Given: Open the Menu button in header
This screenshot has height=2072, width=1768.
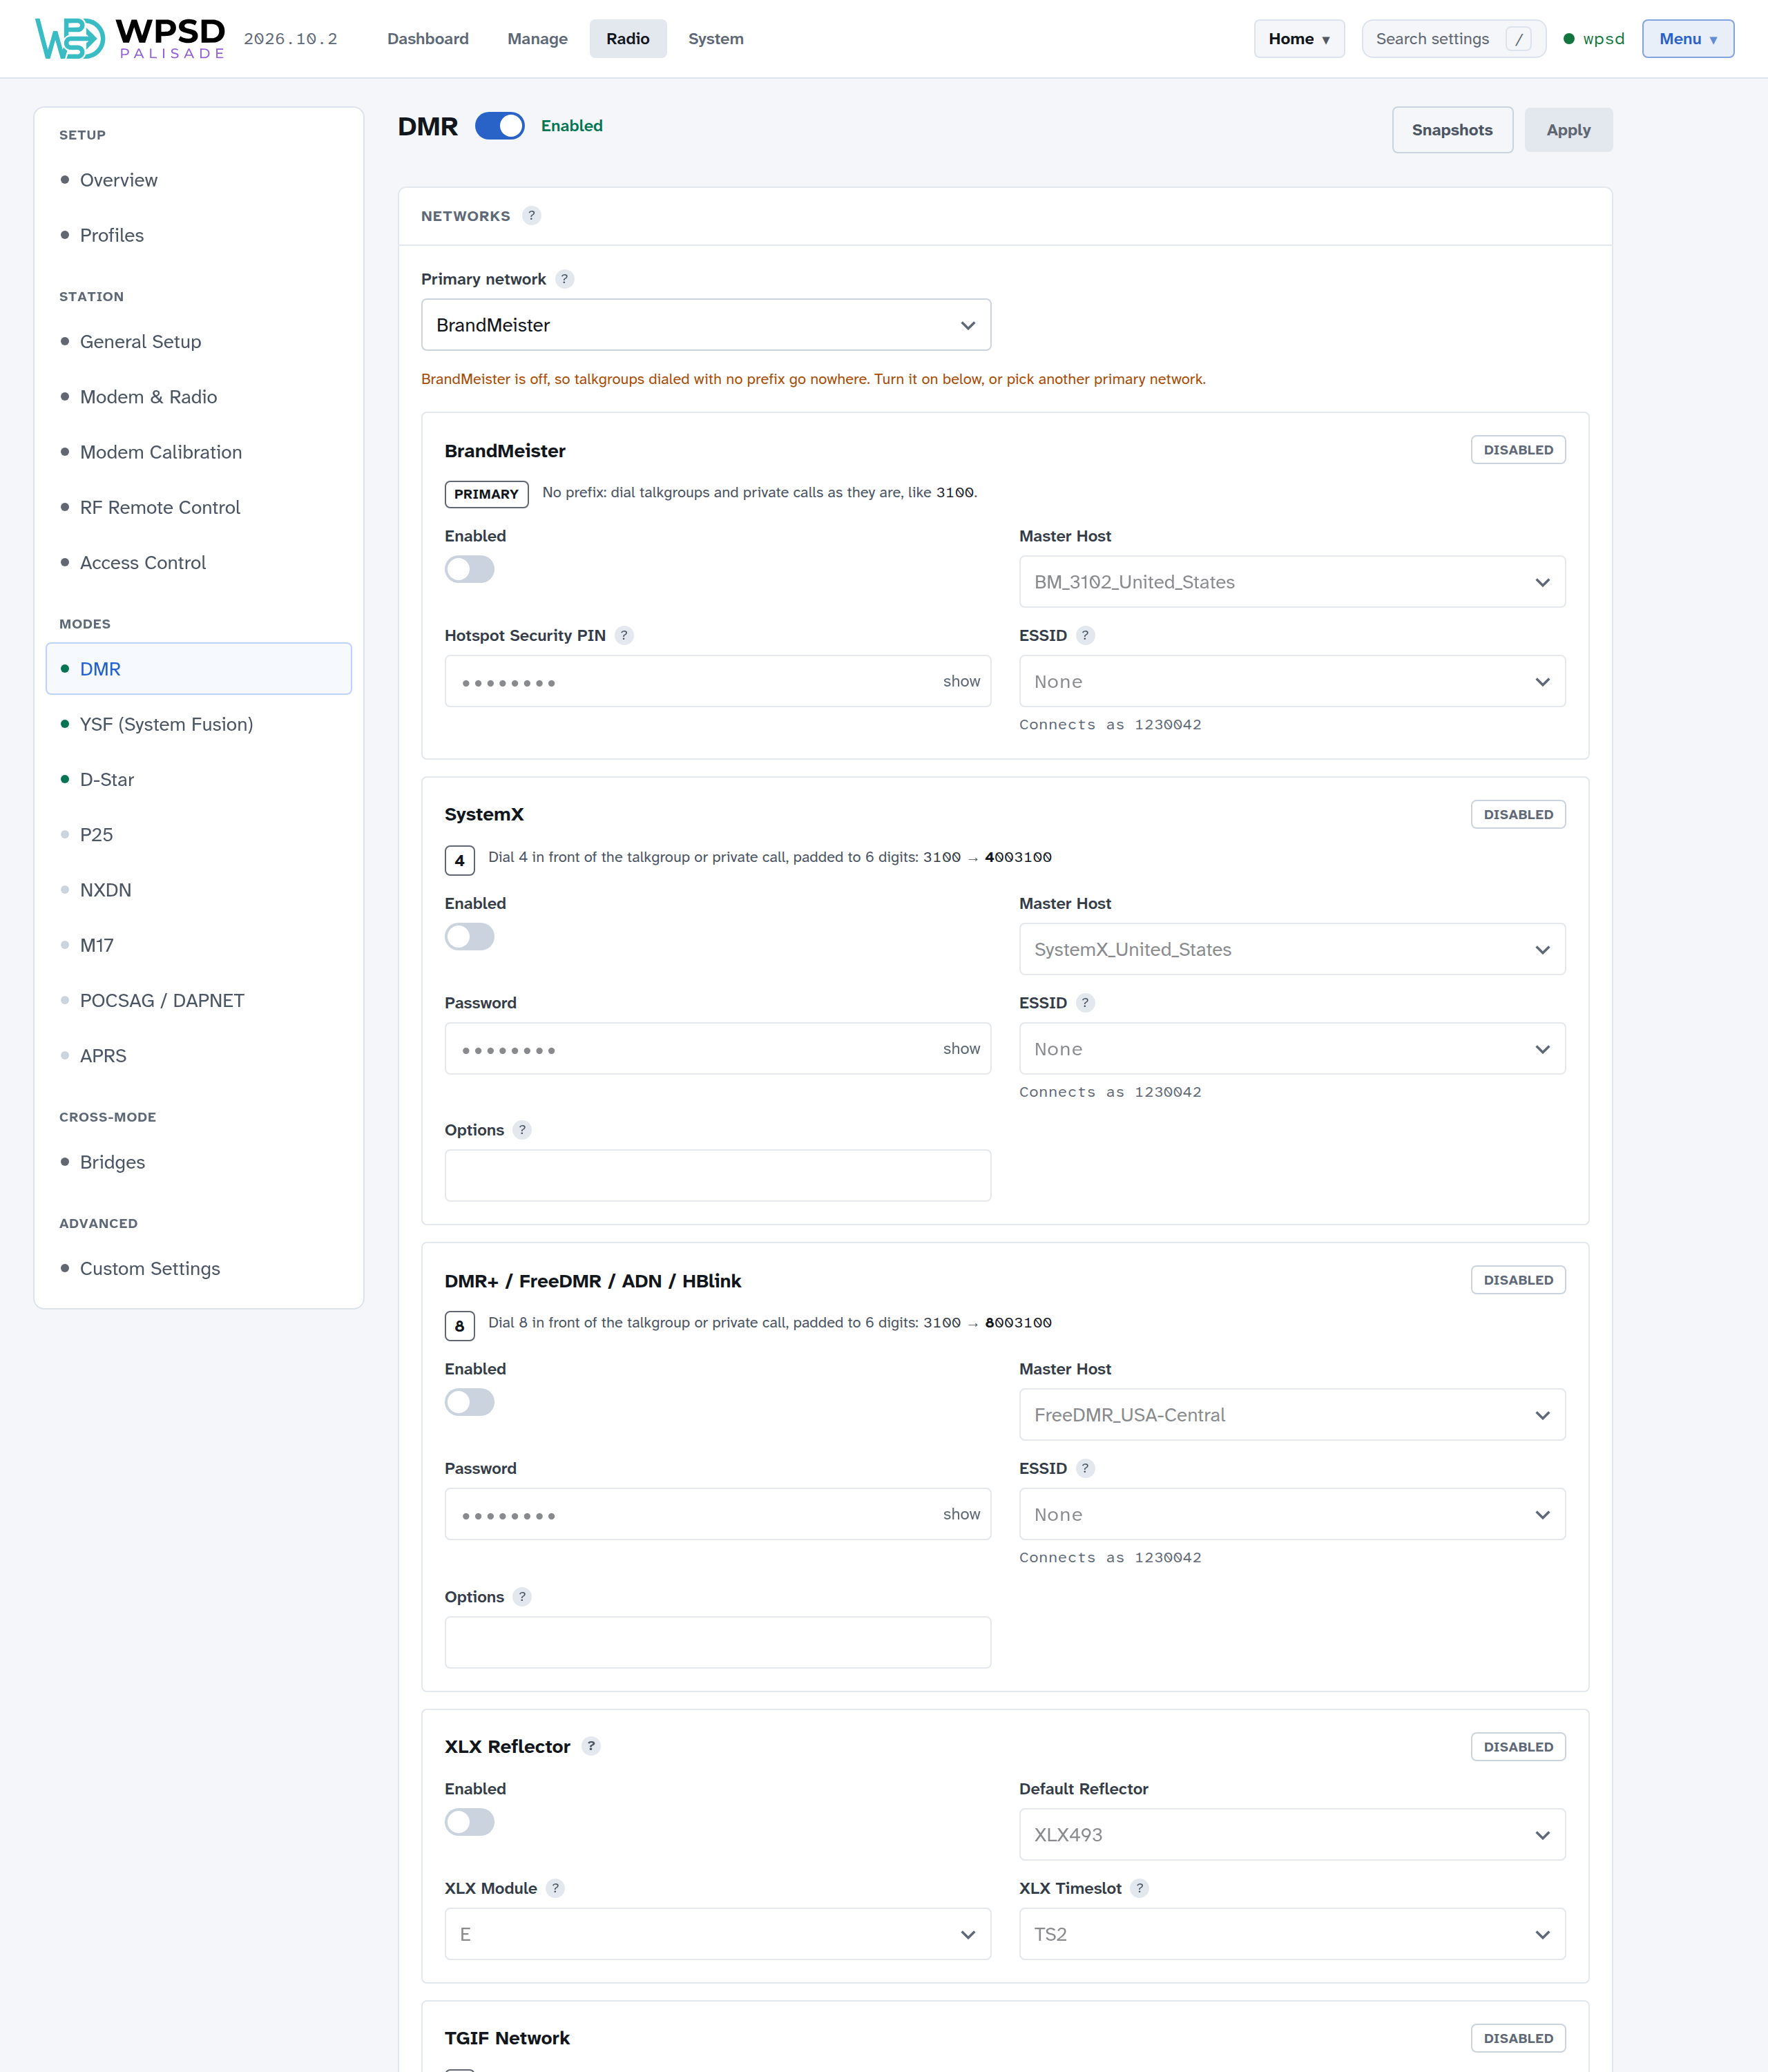Looking at the screenshot, I should click(1688, 39).
